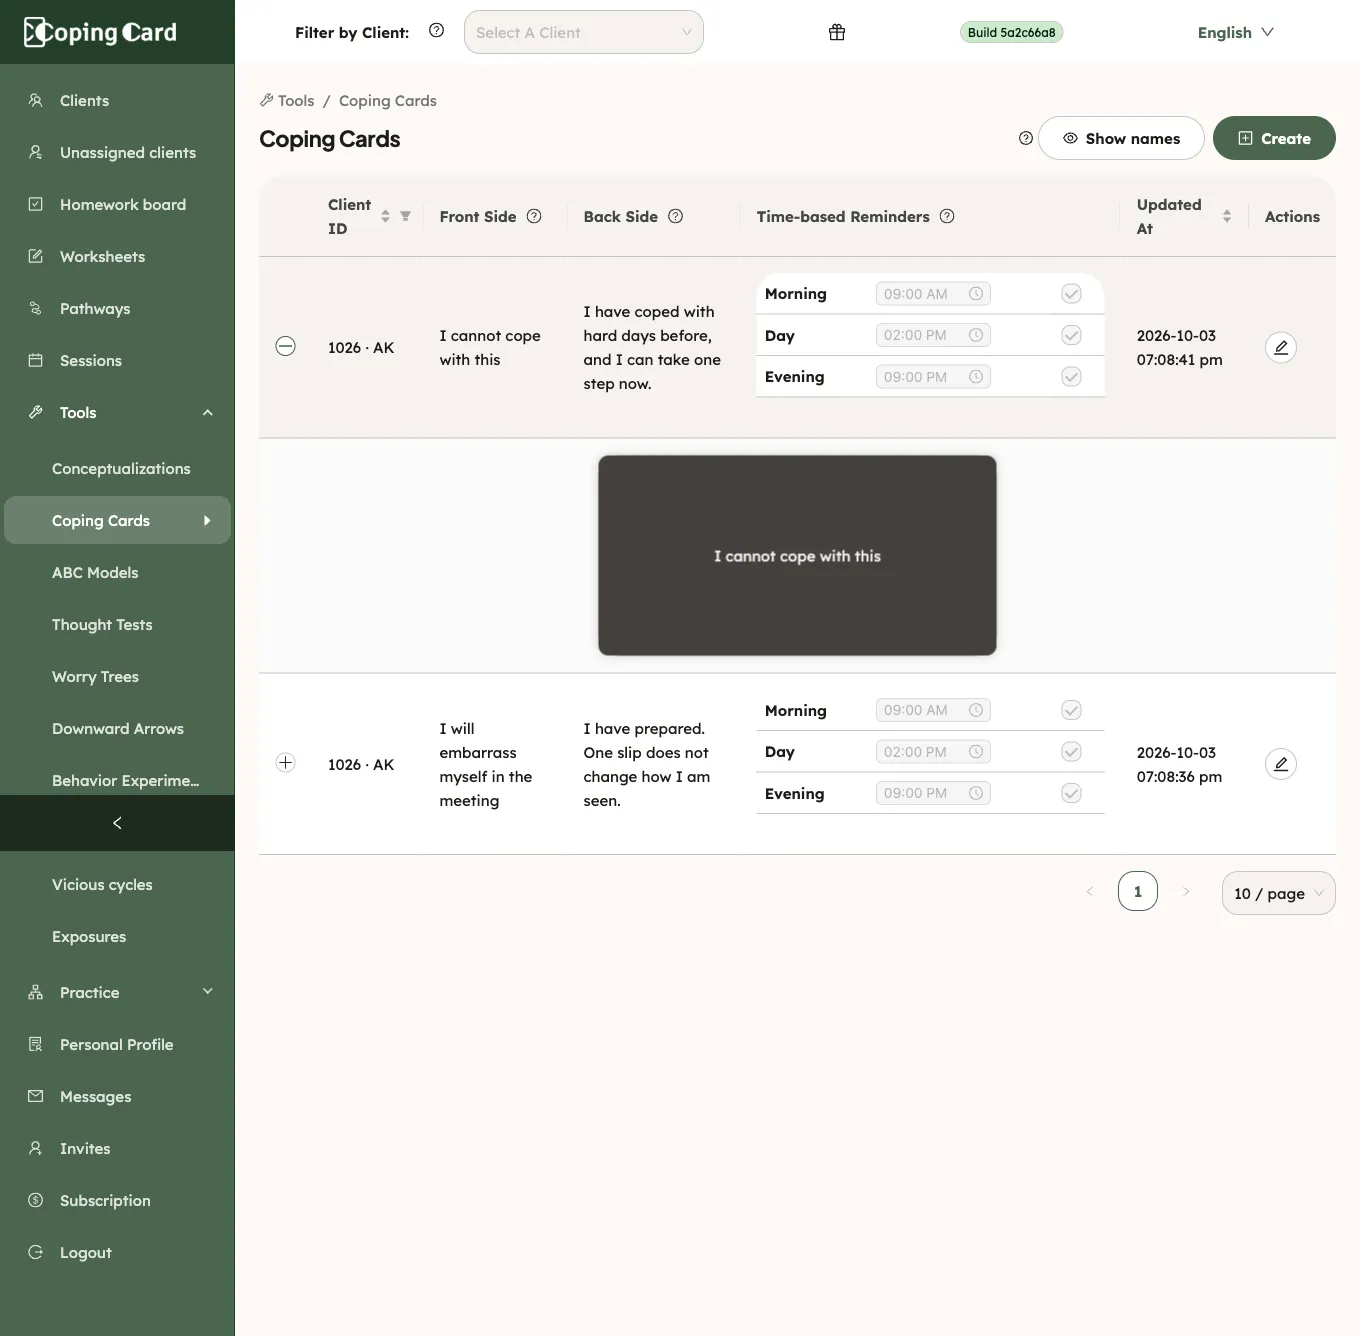Open Clients in the sidebar

117,100
